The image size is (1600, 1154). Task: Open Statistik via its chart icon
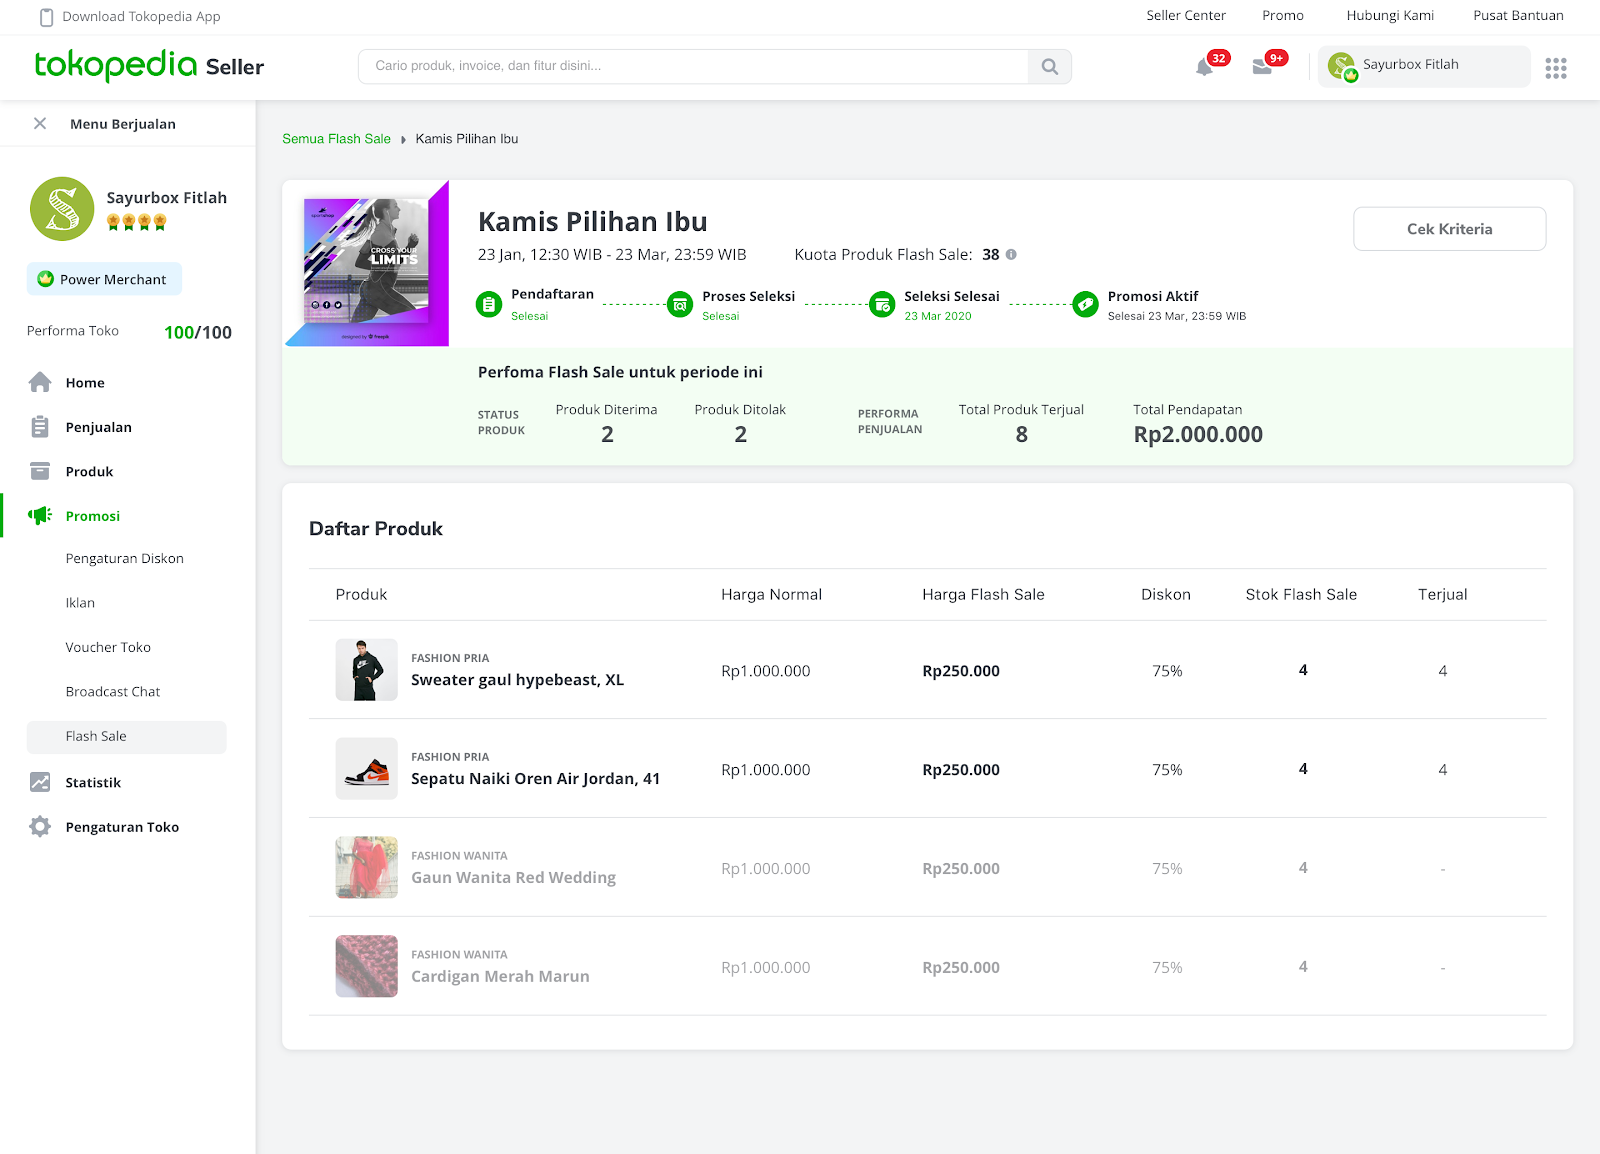click(40, 782)
